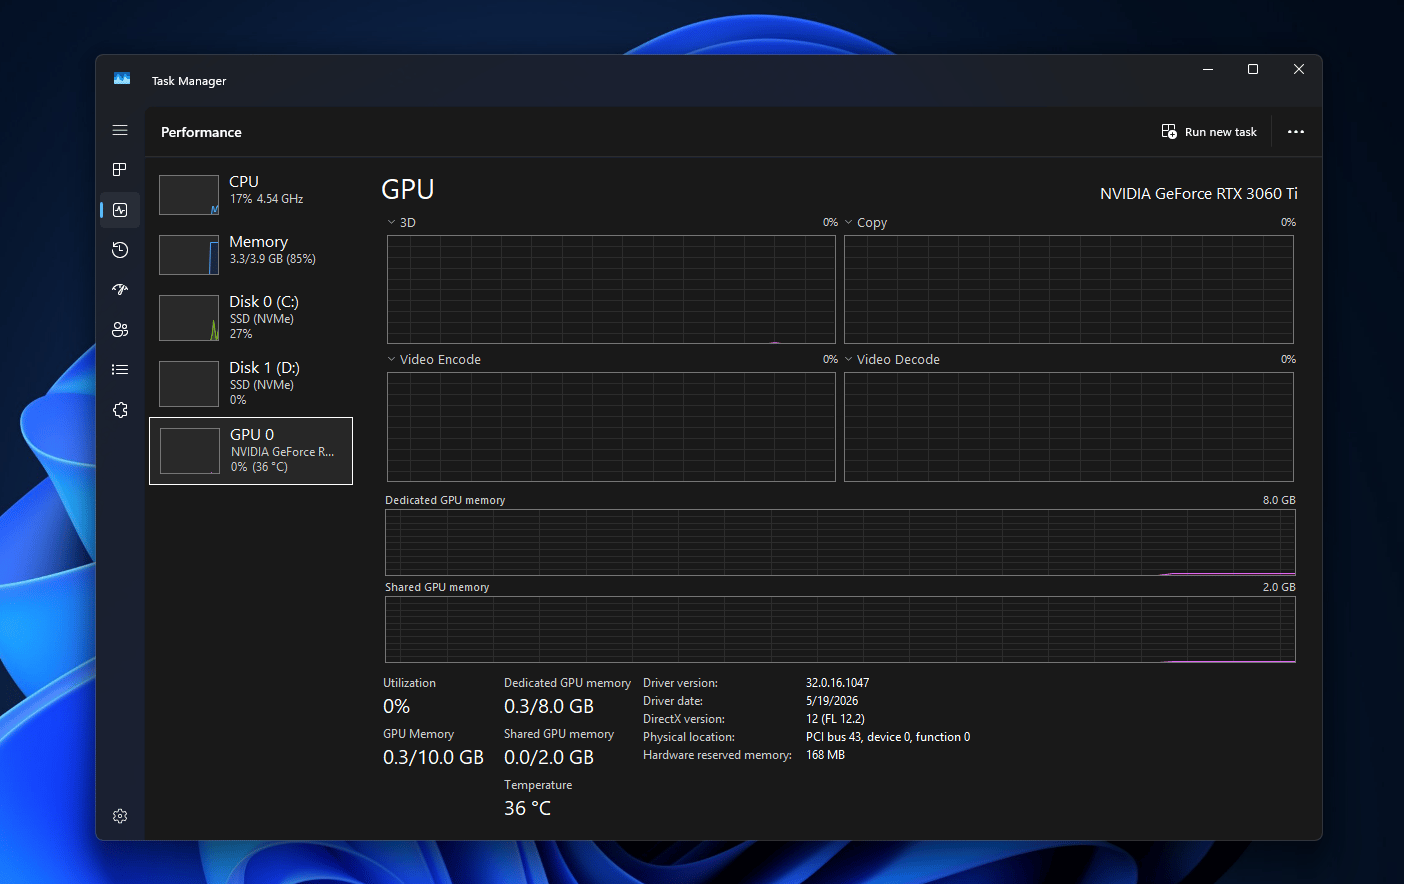Open the three-dots more options menu
1404x884 pixels.
click(1296, 132)
